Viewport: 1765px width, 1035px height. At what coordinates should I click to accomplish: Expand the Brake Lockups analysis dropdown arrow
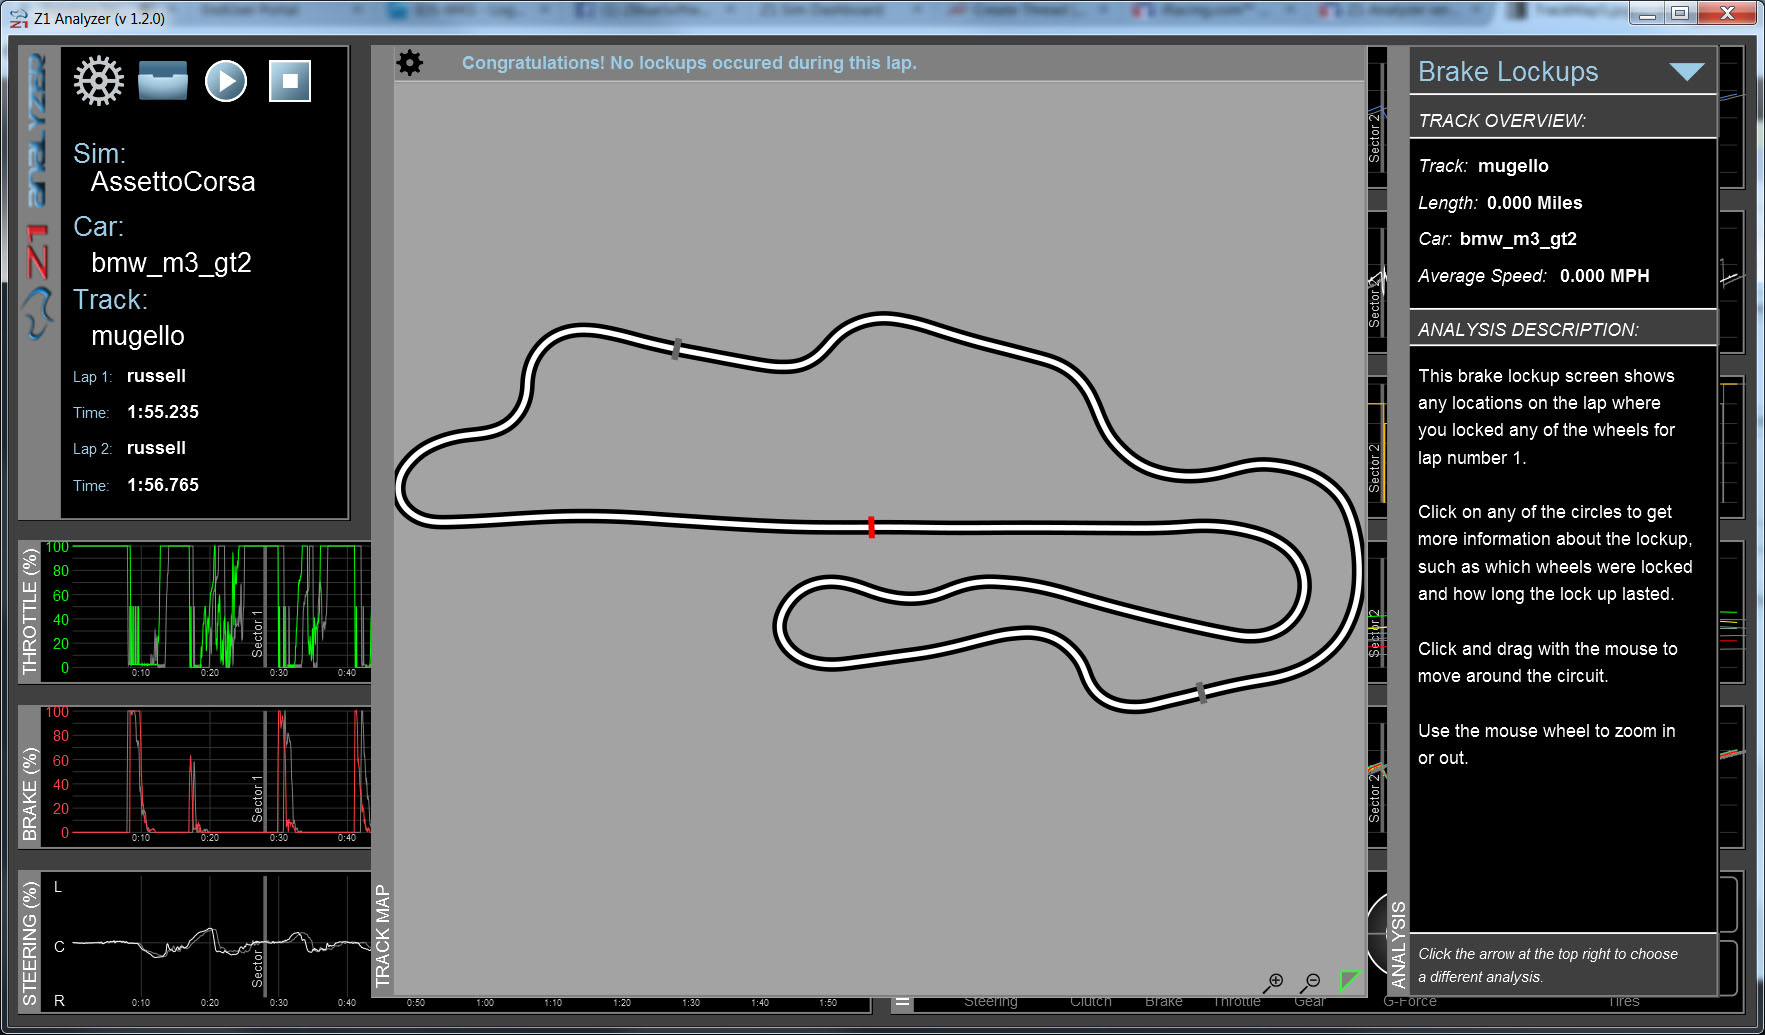pyautogui.click(x=1687, y=72)
